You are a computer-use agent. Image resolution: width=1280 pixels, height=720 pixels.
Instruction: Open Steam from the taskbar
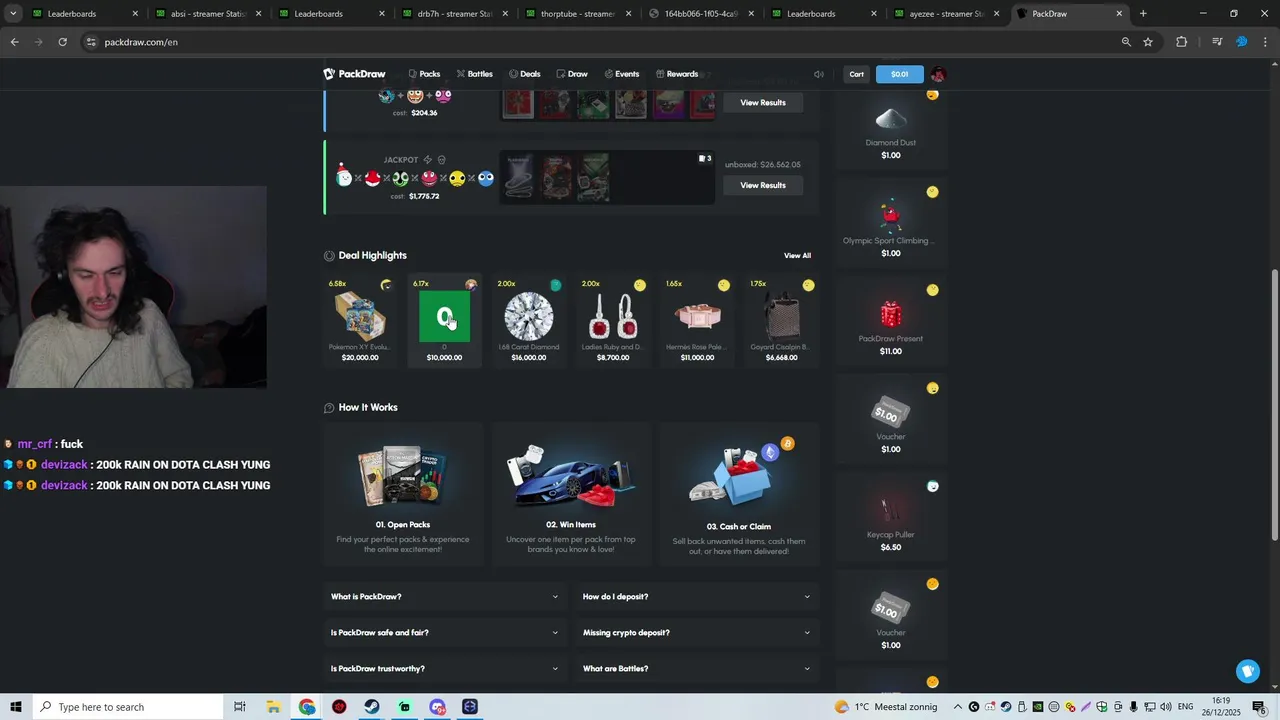click(371, 707)
